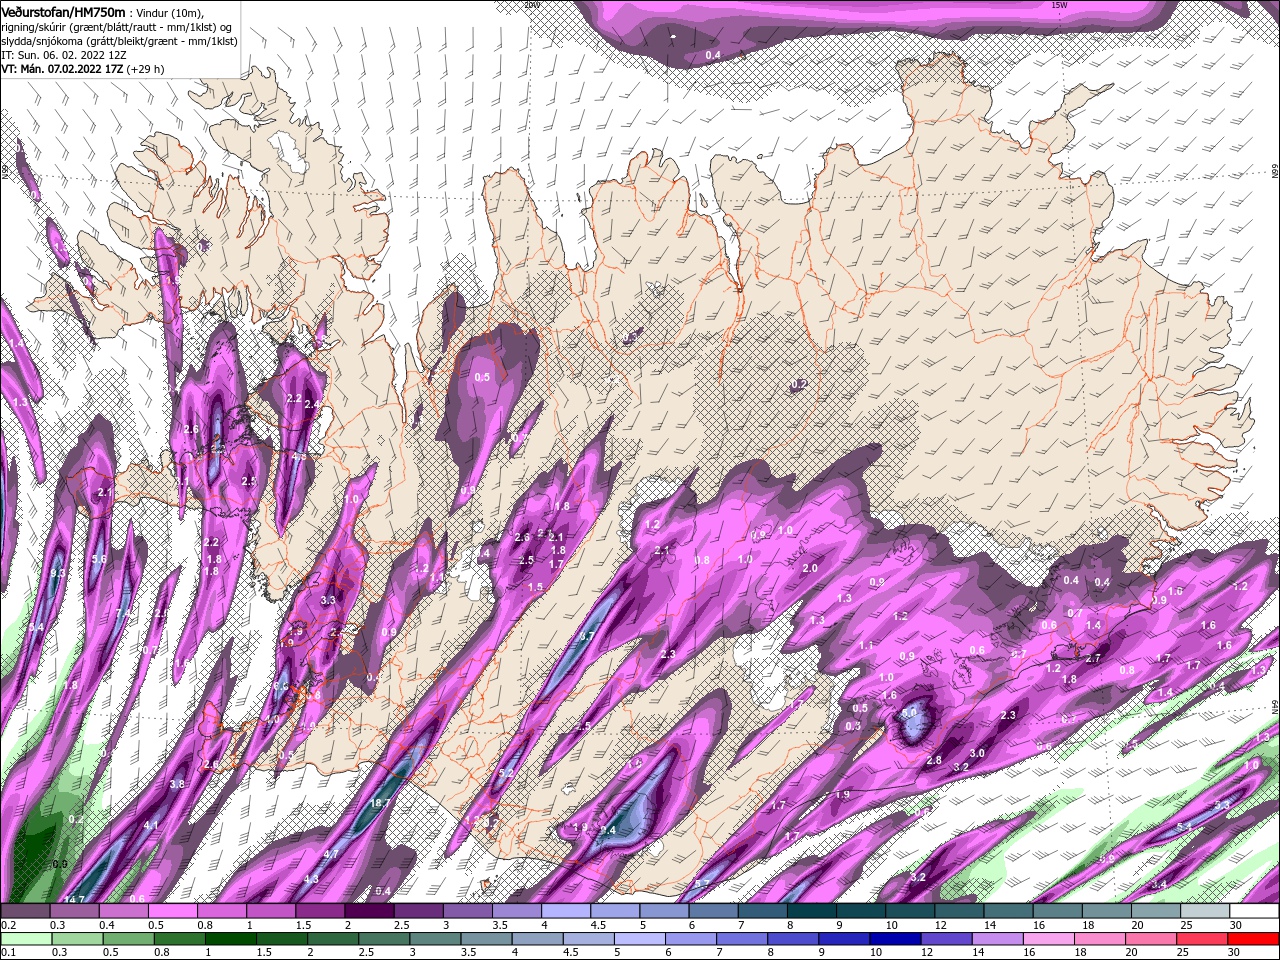
Task: Select white snow swatch above 30
Action: pos(1254,911)
